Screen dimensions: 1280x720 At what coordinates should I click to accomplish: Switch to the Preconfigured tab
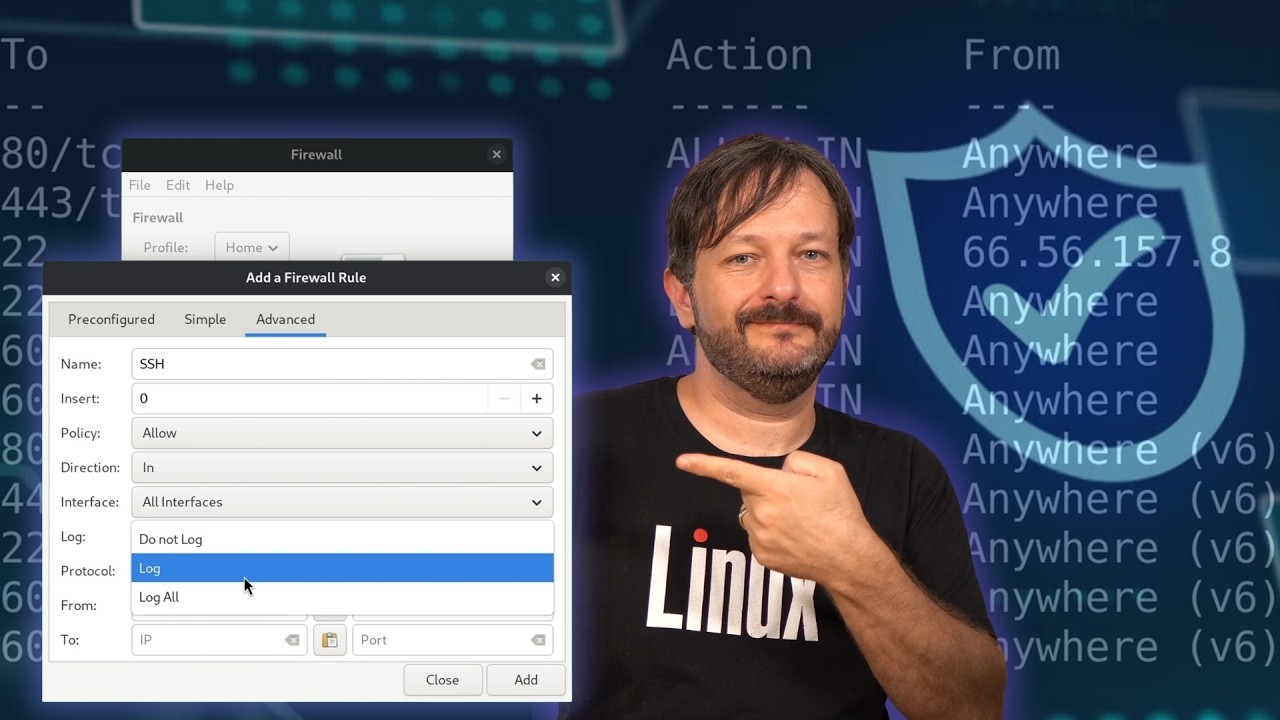pyautogui.click(x=111, y=319)
